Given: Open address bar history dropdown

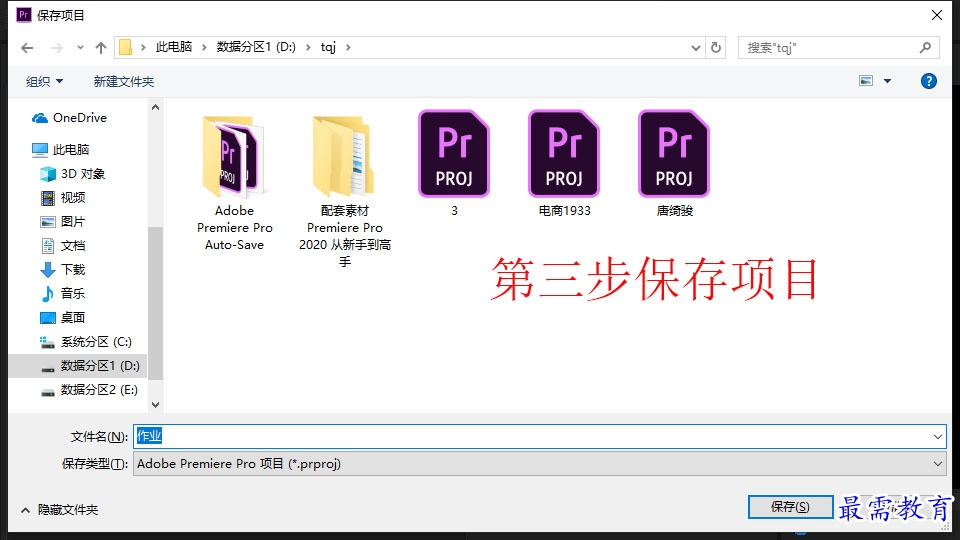Looking at the screenshot, I should click(x=696, y=48).
